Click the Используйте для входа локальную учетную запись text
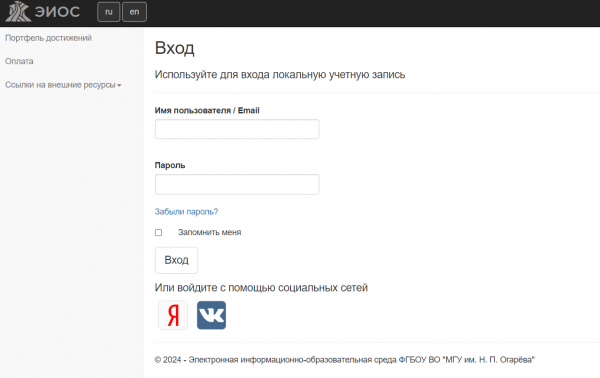This screenshot has height=378, width=600. pyautogui.click(x=280, y=75)
